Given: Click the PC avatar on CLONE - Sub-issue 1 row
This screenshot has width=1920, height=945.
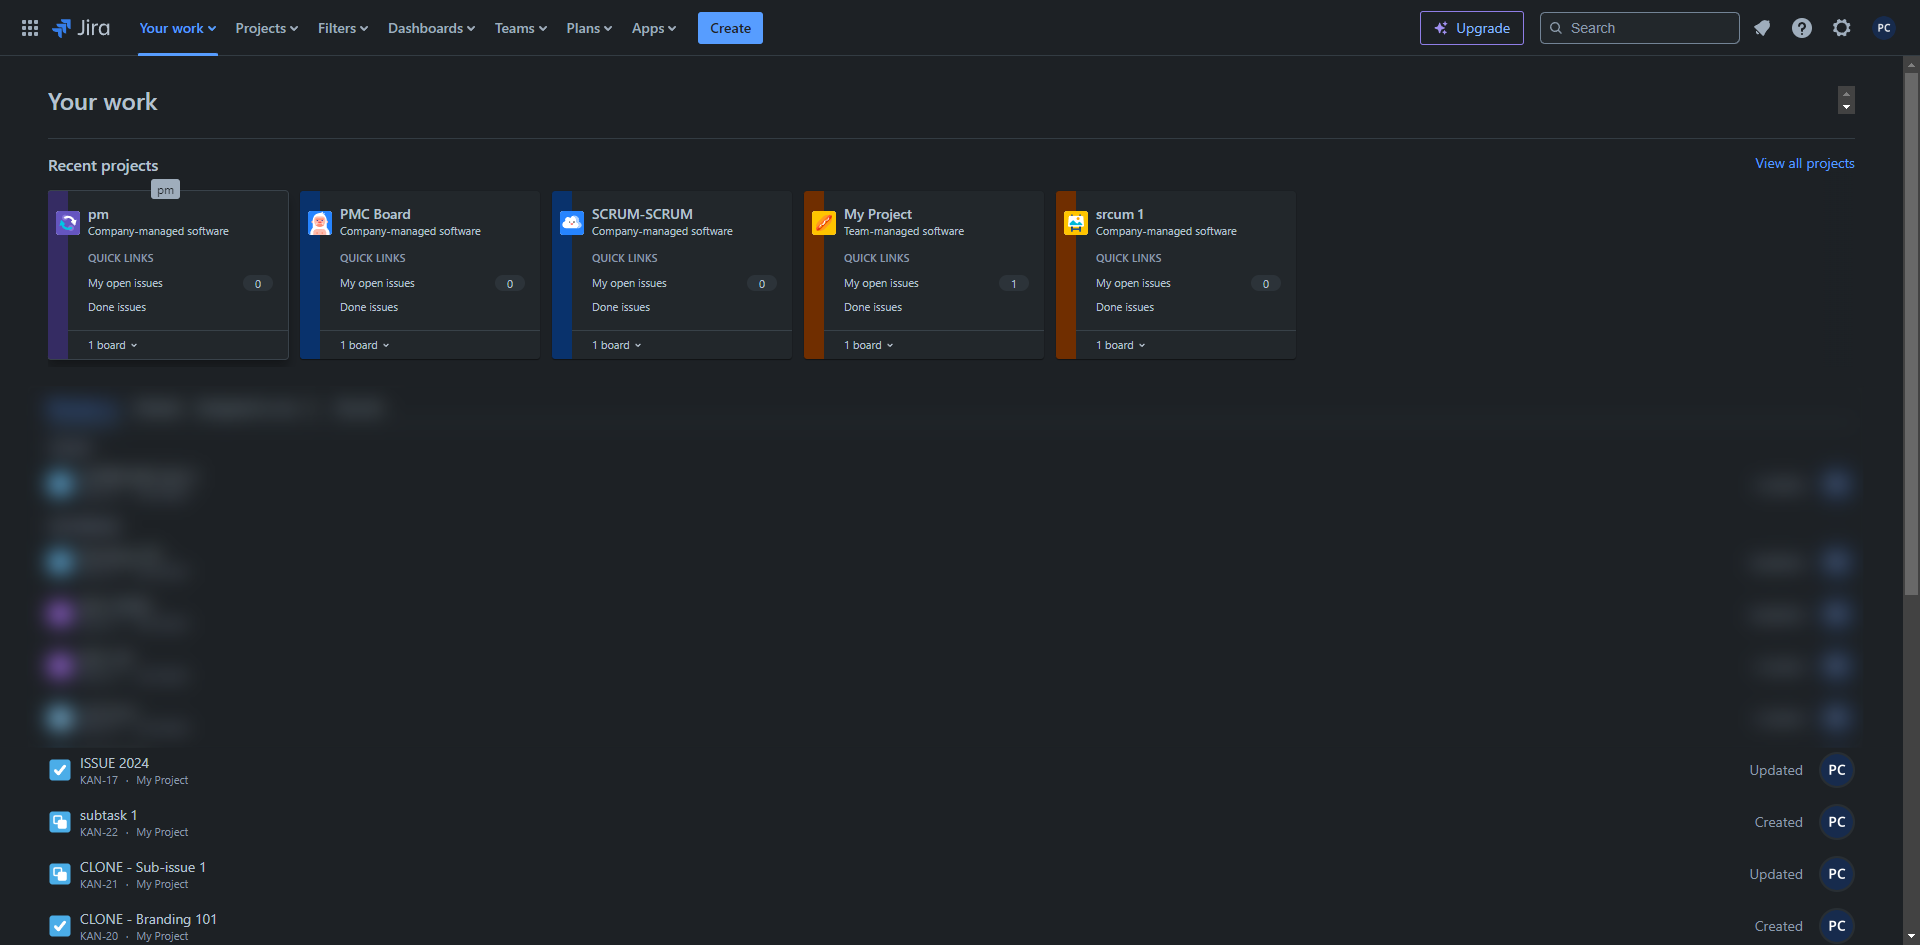Looking at the screenshot, I should point(1837,874).
